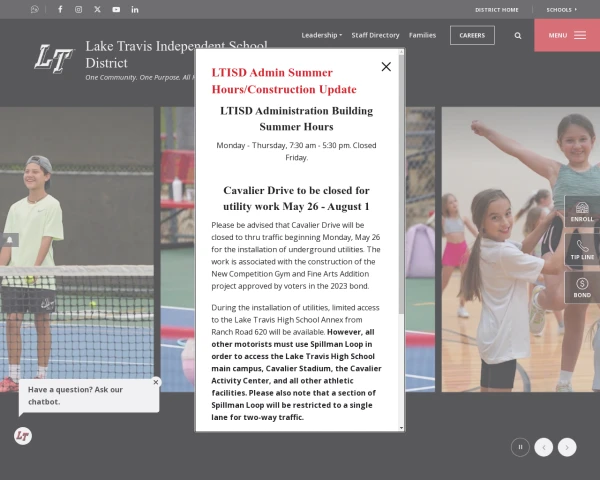The height and width of the screenshot is (480, 600).
Task: Open the district LinkedIn page
Action: pos(135,9)
